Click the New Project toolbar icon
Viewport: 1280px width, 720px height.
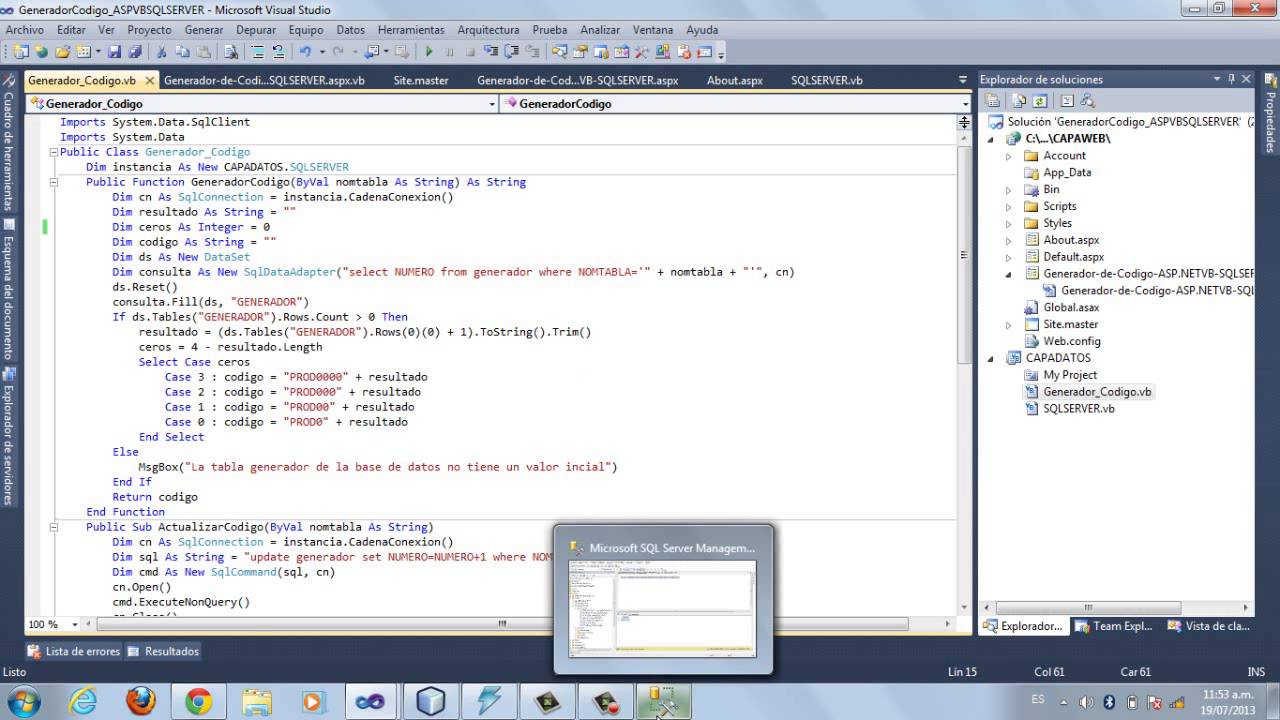[23, 51]
